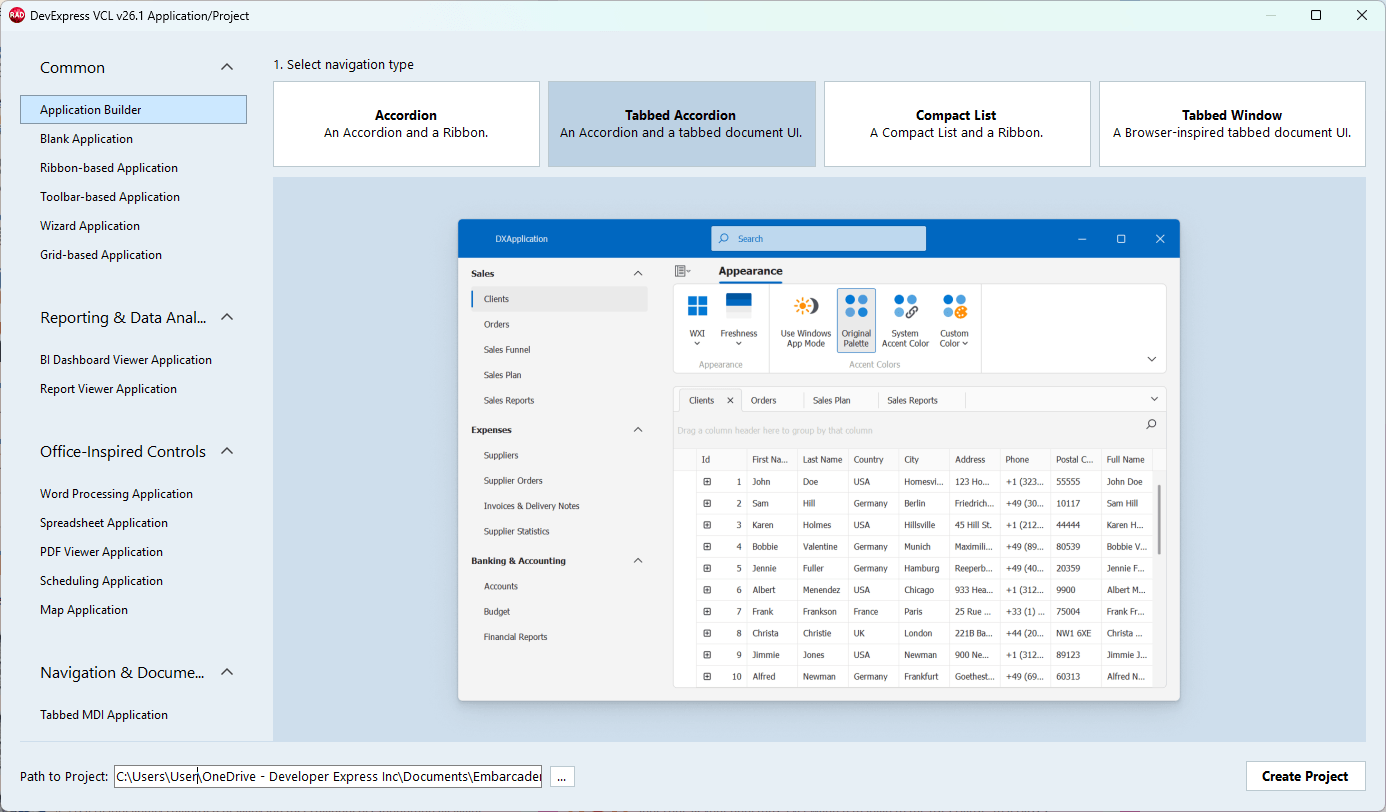
Task: Select the WXI skin icon in preview ribbon
Action: (x=697, y=306)
